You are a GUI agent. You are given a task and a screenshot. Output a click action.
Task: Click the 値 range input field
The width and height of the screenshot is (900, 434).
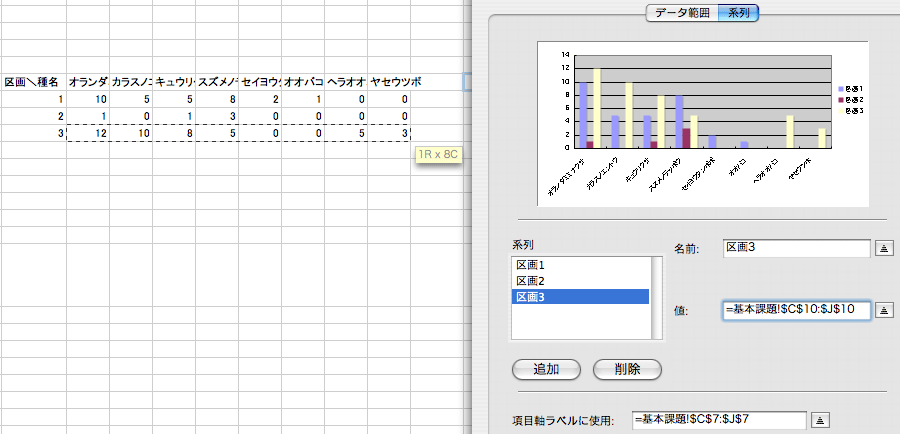tap(796, 311)
